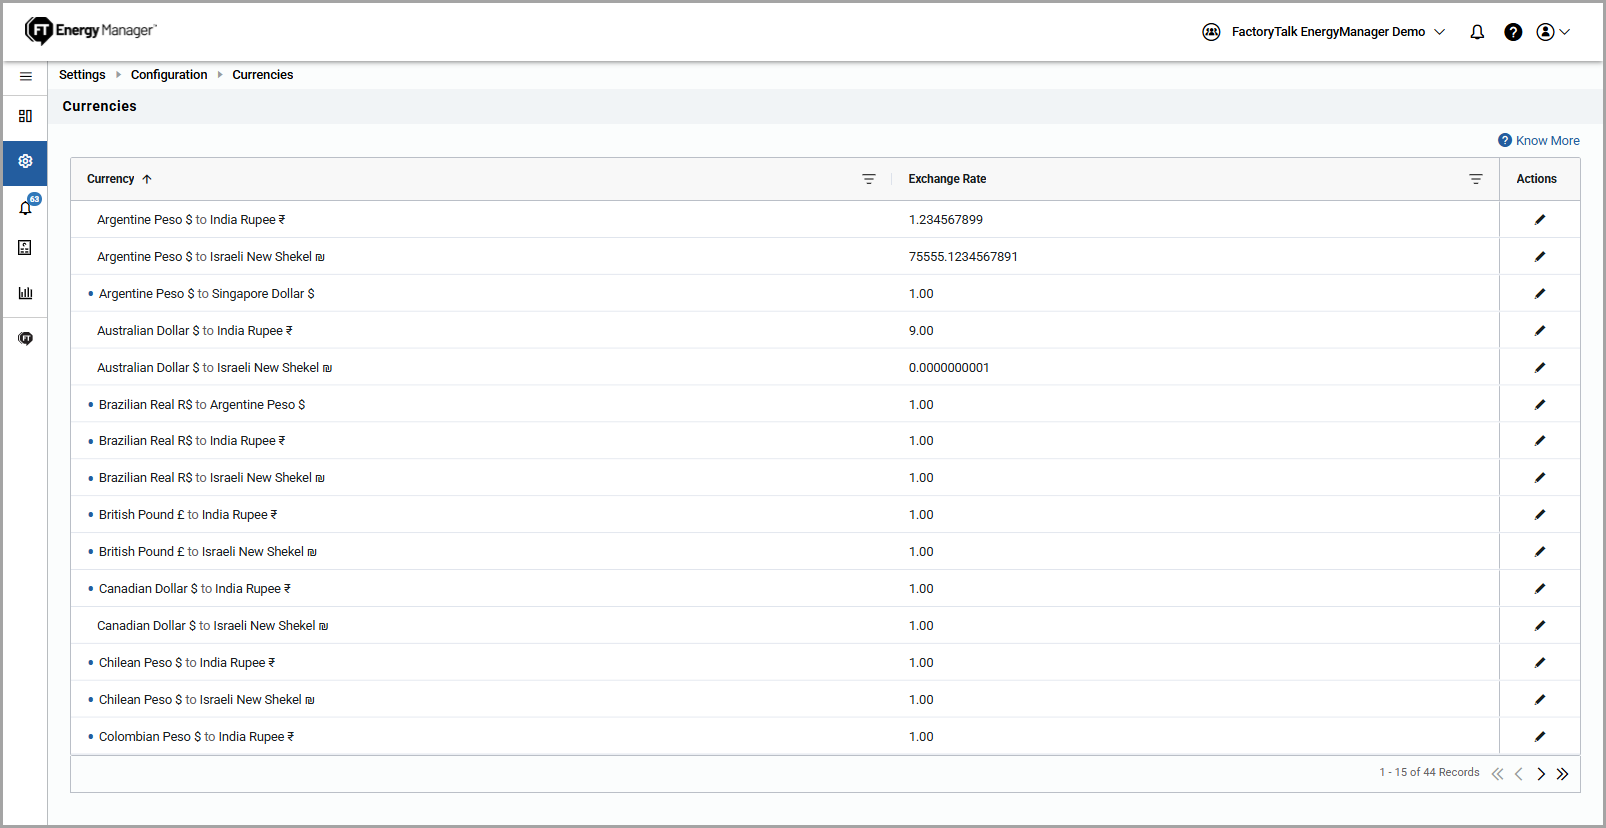Edit Argentine Peso to Israeli New Shekel
Image resolution: width=1606 pixels, height=828 pixels.
pyautogui.click(x=1540, y=257)
